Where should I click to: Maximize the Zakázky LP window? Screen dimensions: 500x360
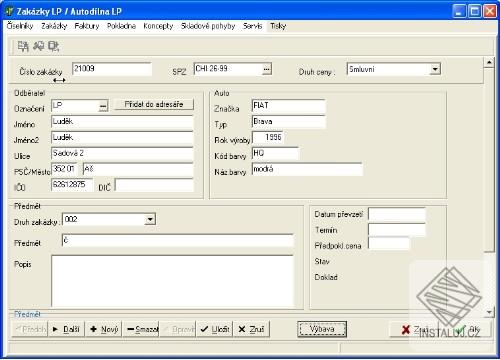[475, 11]
